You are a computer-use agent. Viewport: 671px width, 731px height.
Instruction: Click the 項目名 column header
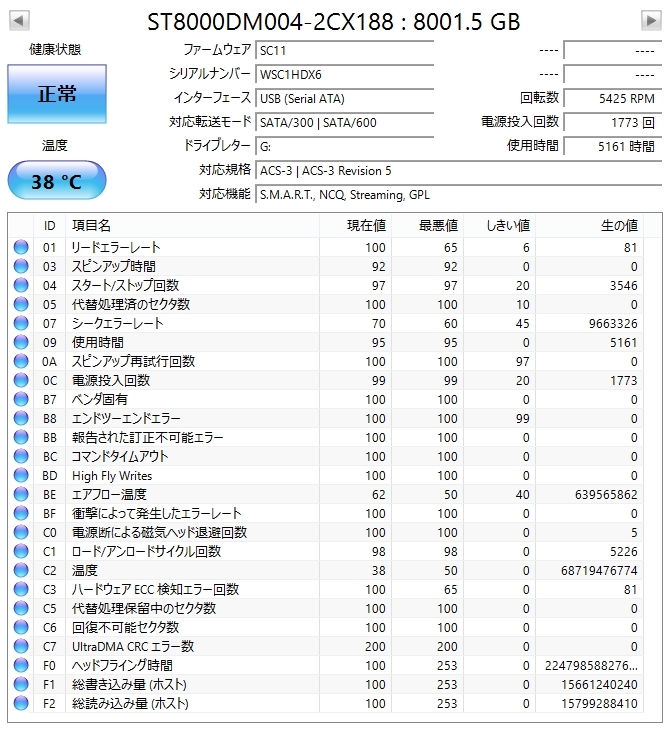coord(192,226)
